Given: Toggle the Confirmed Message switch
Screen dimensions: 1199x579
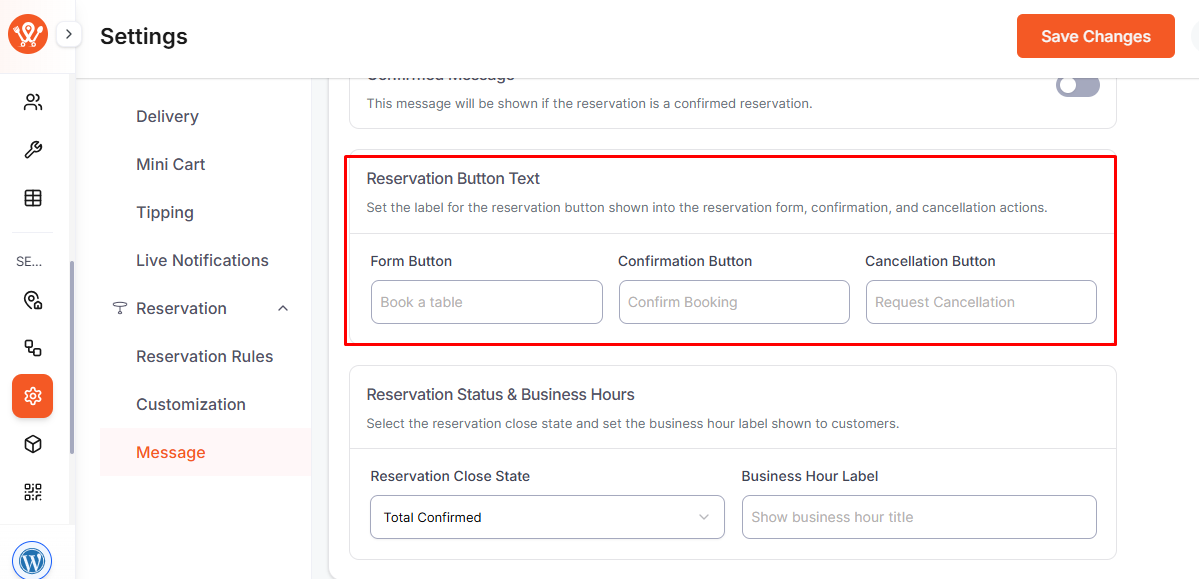Looking at the screenshot, I should [x=1078, y=86].
